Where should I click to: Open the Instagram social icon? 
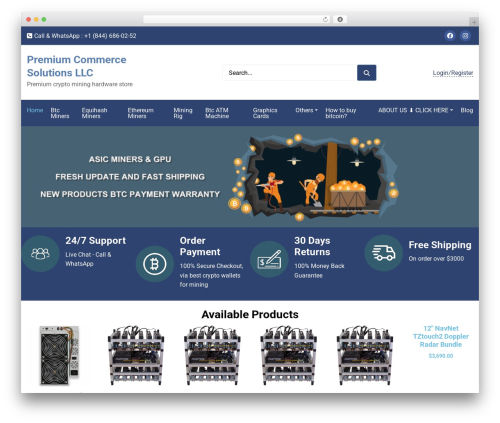(x=465, y=36)
